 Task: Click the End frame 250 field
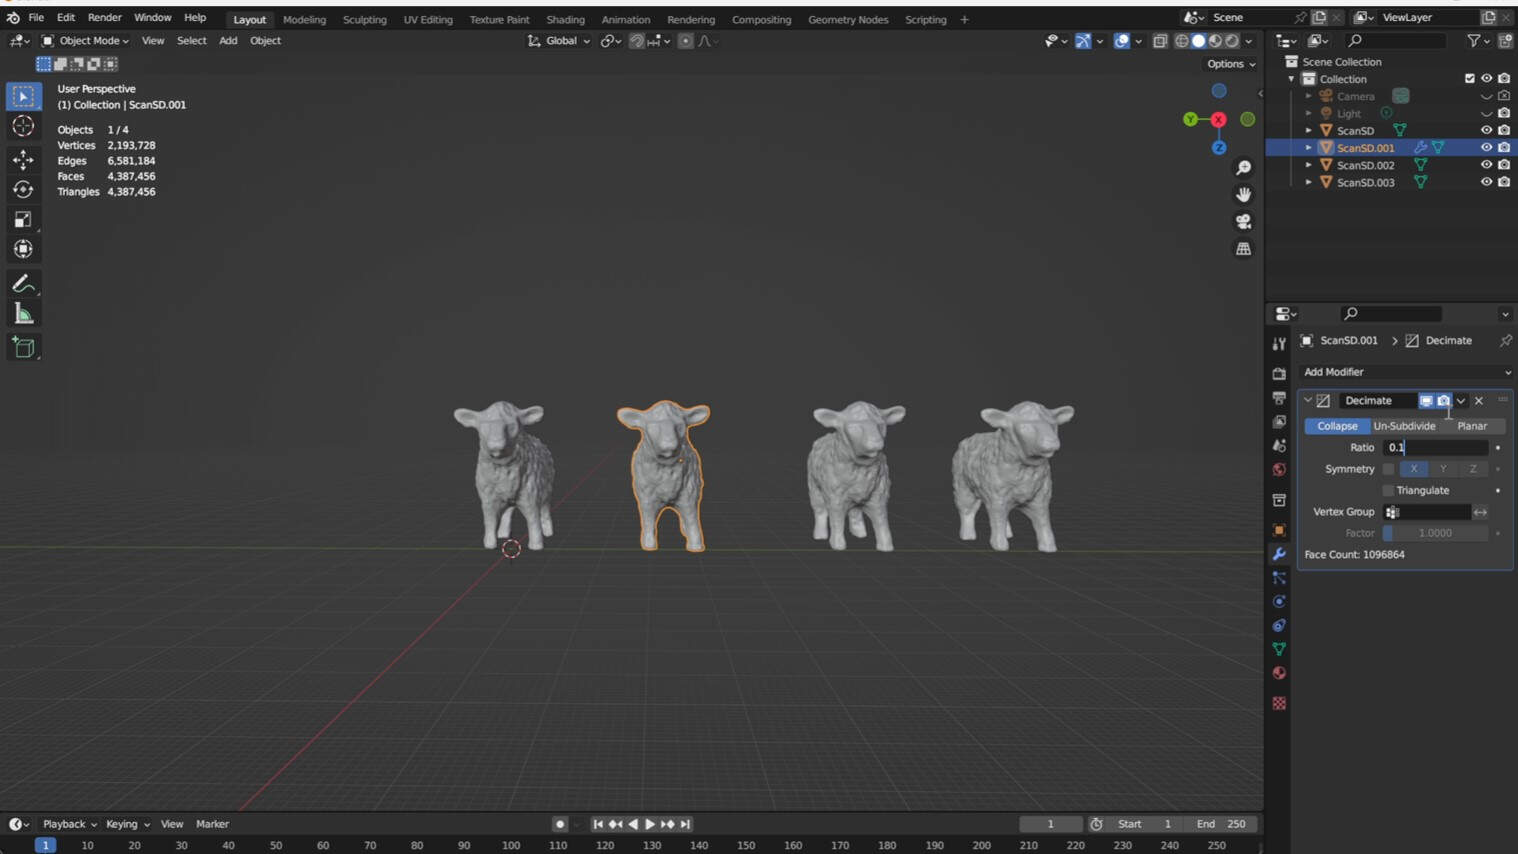(x=1221, y=824)
